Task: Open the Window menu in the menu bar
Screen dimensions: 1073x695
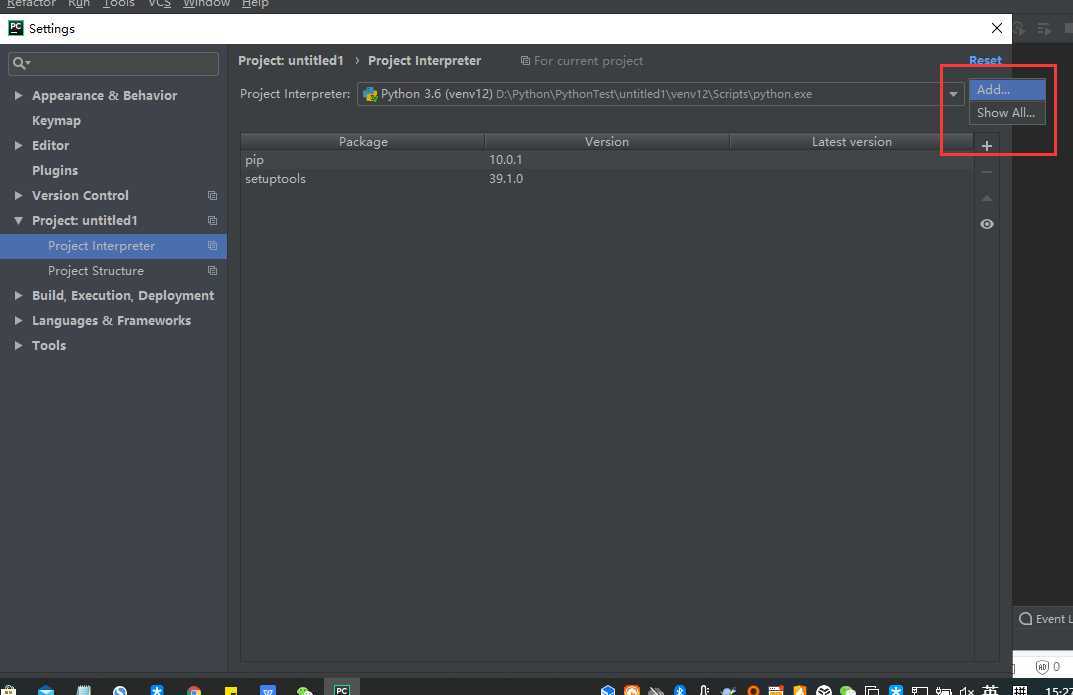Action: (206, 4)
